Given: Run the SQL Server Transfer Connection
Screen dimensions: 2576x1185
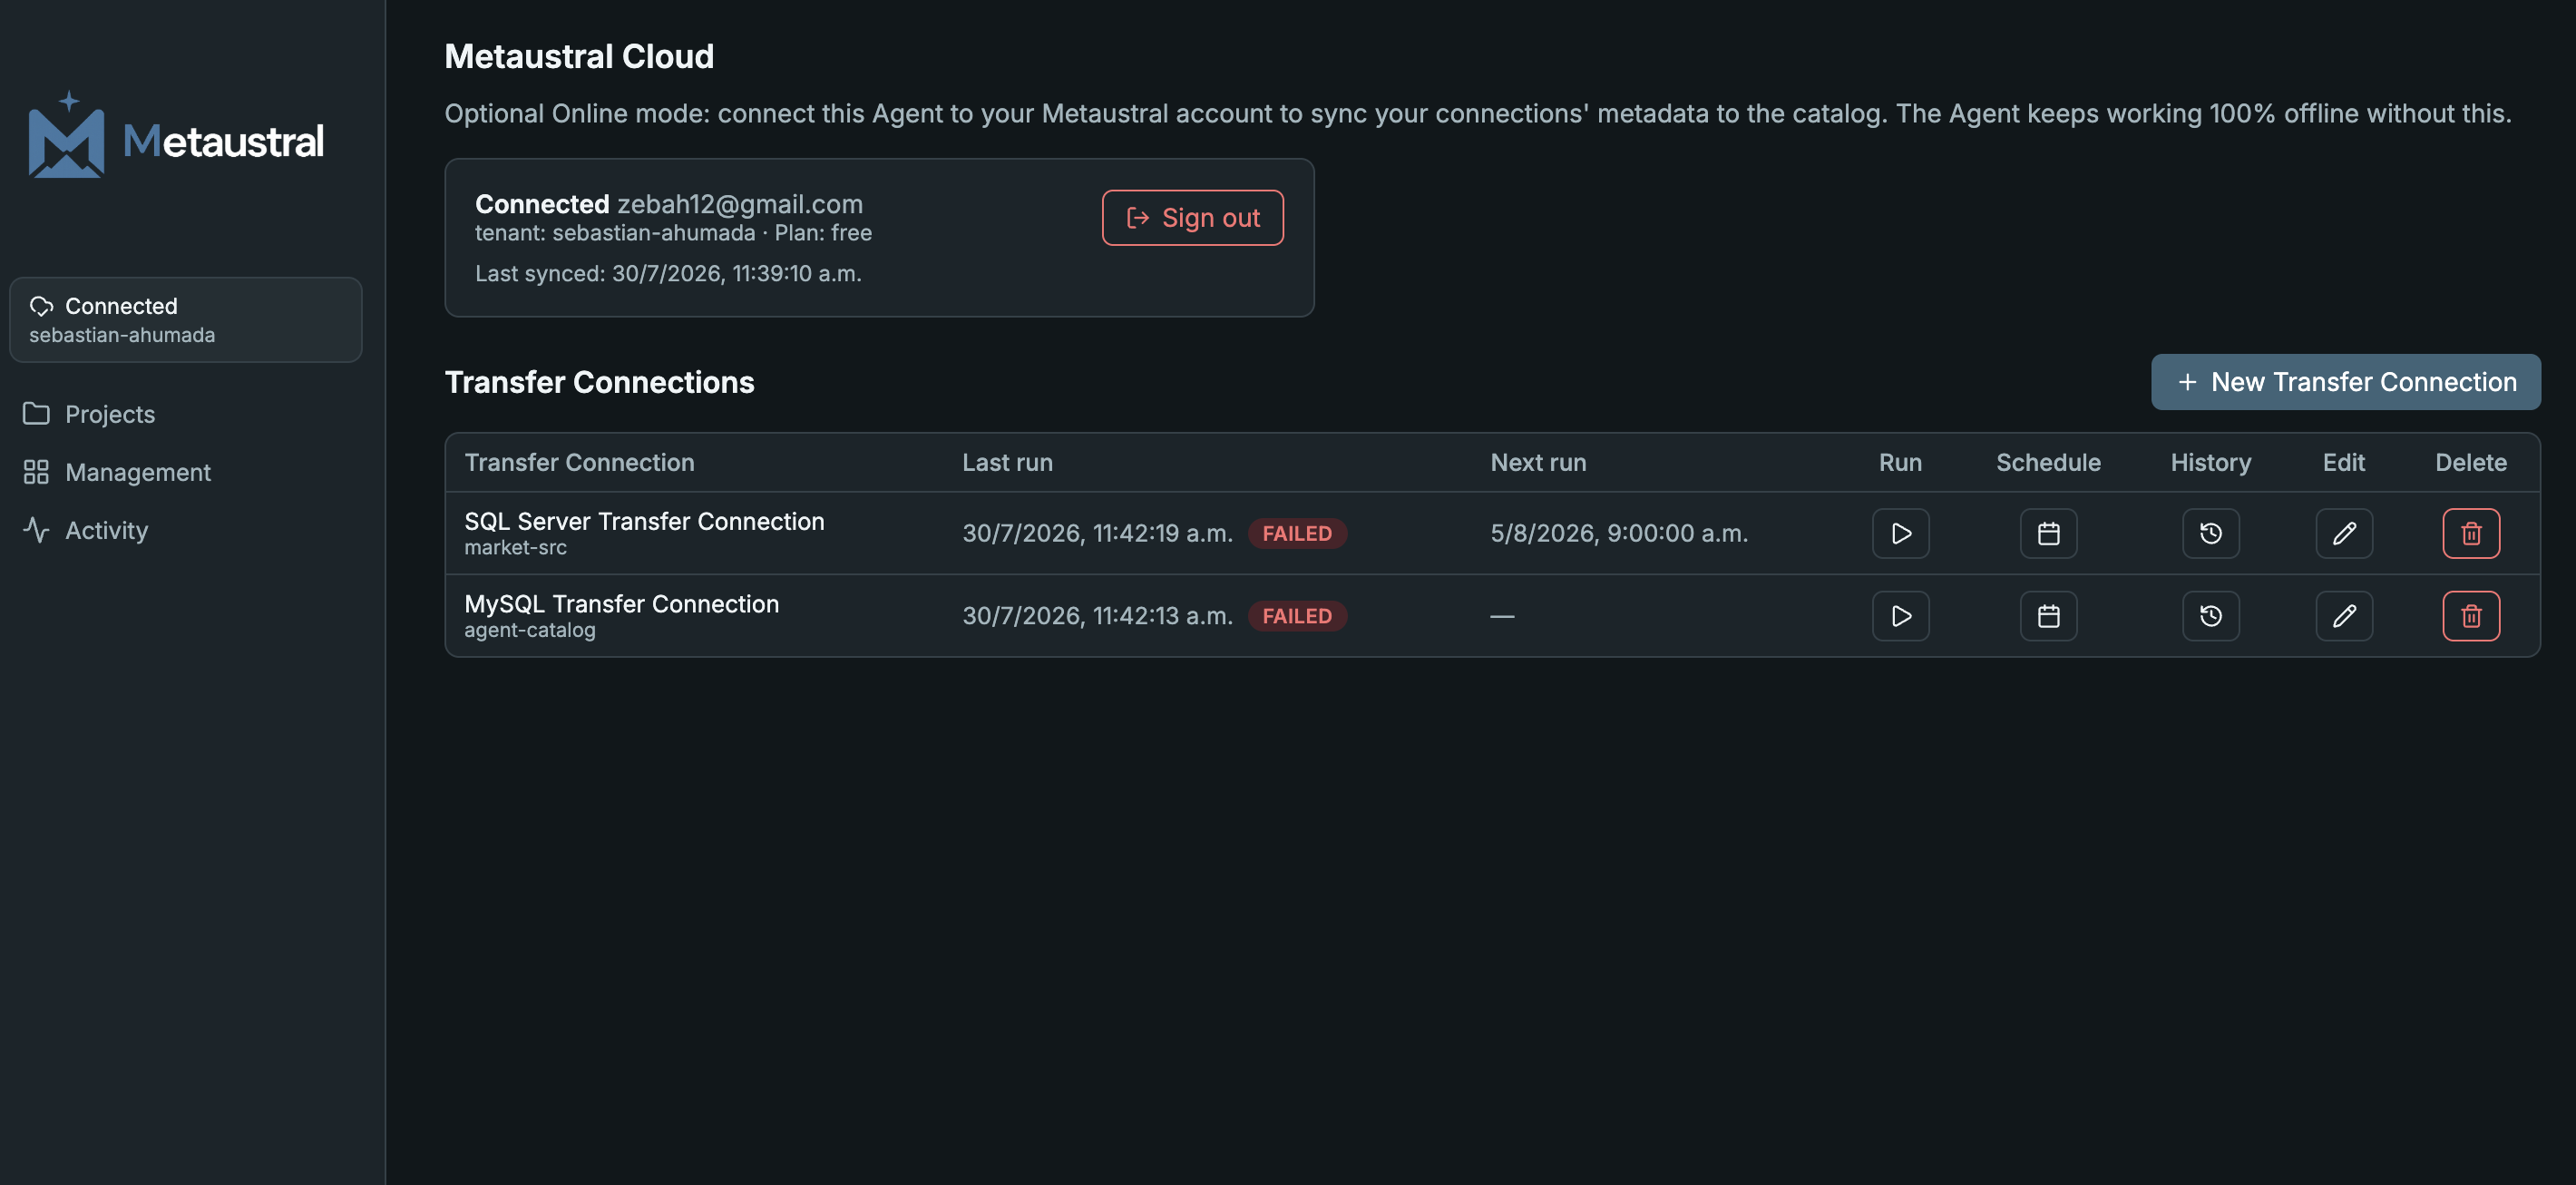Looking at the screenshot, I should [1900, 533].
